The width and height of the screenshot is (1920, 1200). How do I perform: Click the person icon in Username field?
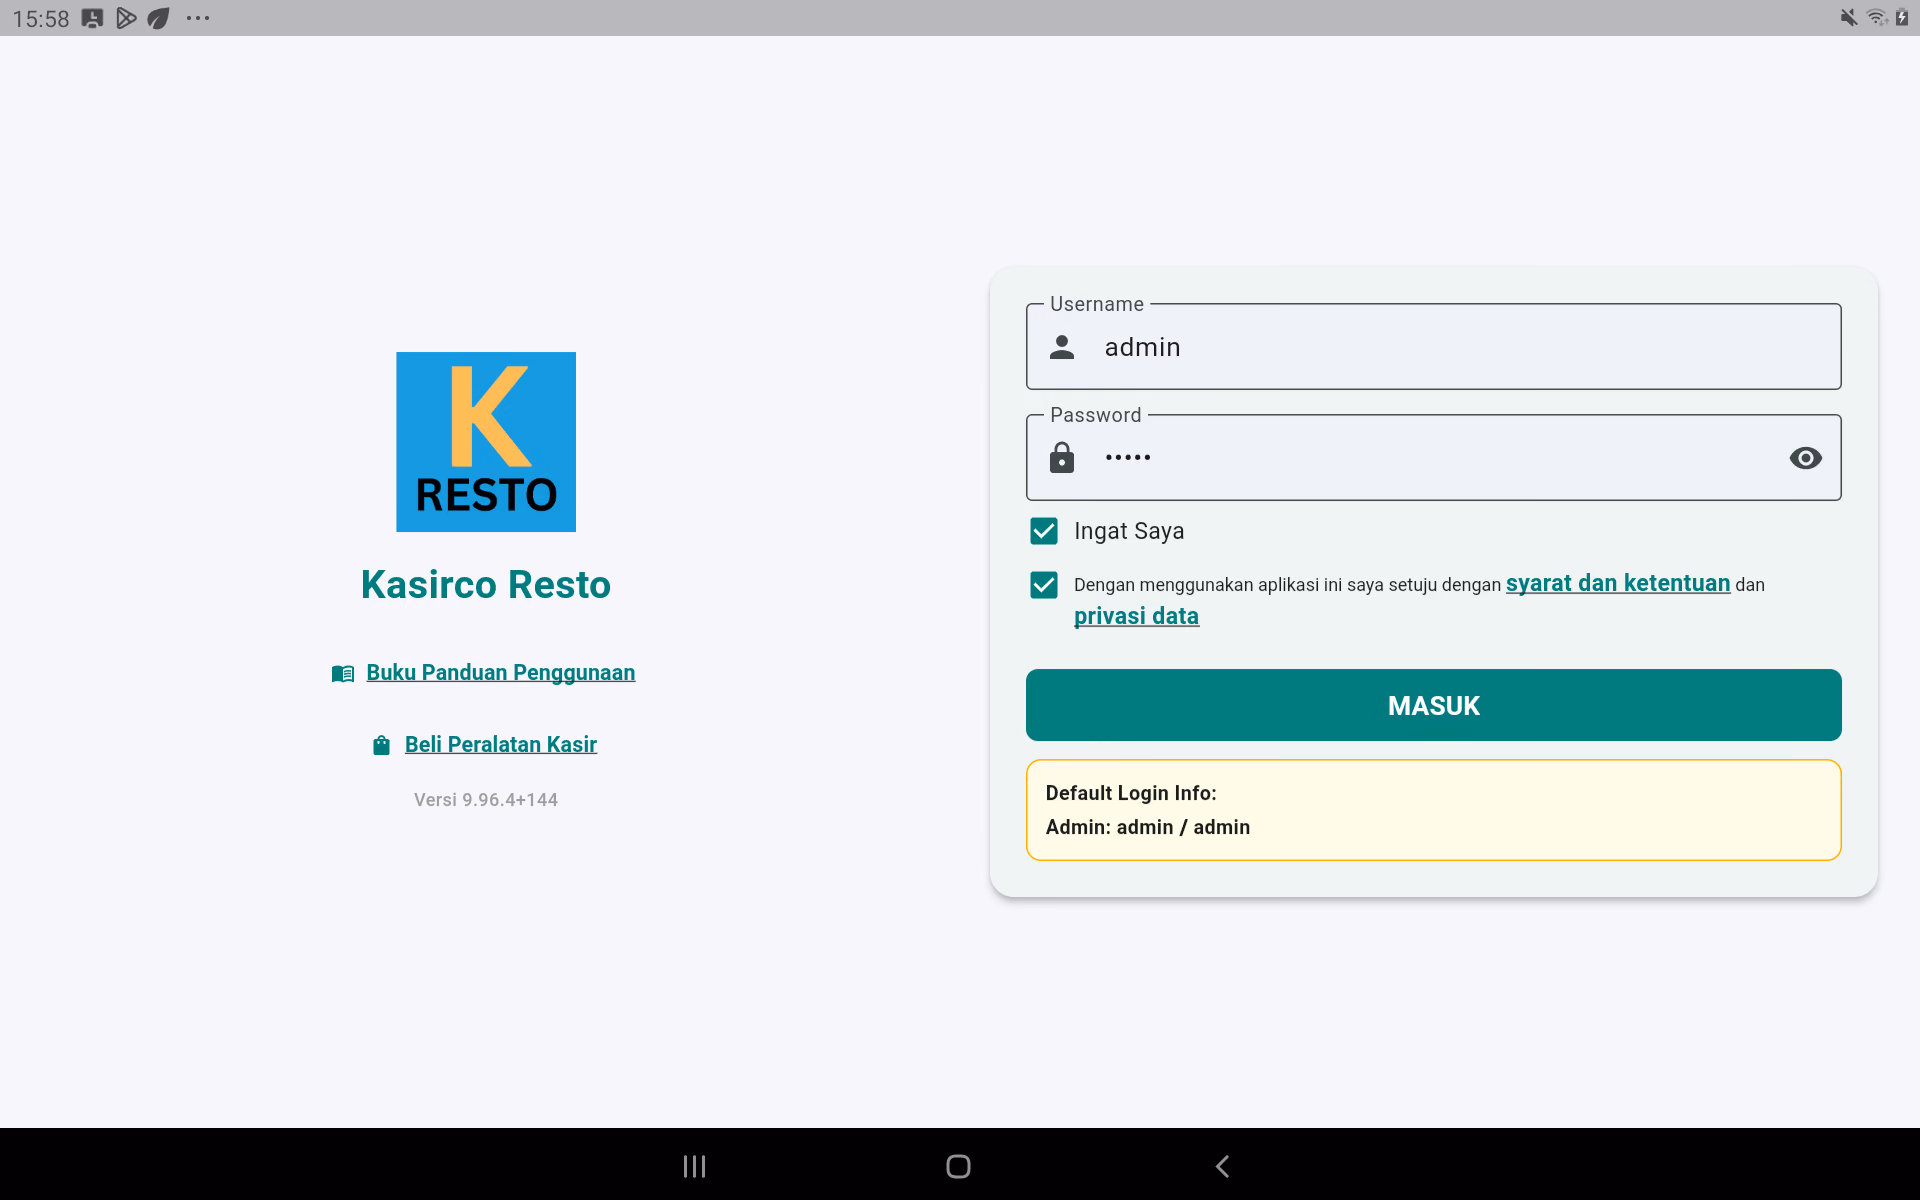(x=1062, y=347)
